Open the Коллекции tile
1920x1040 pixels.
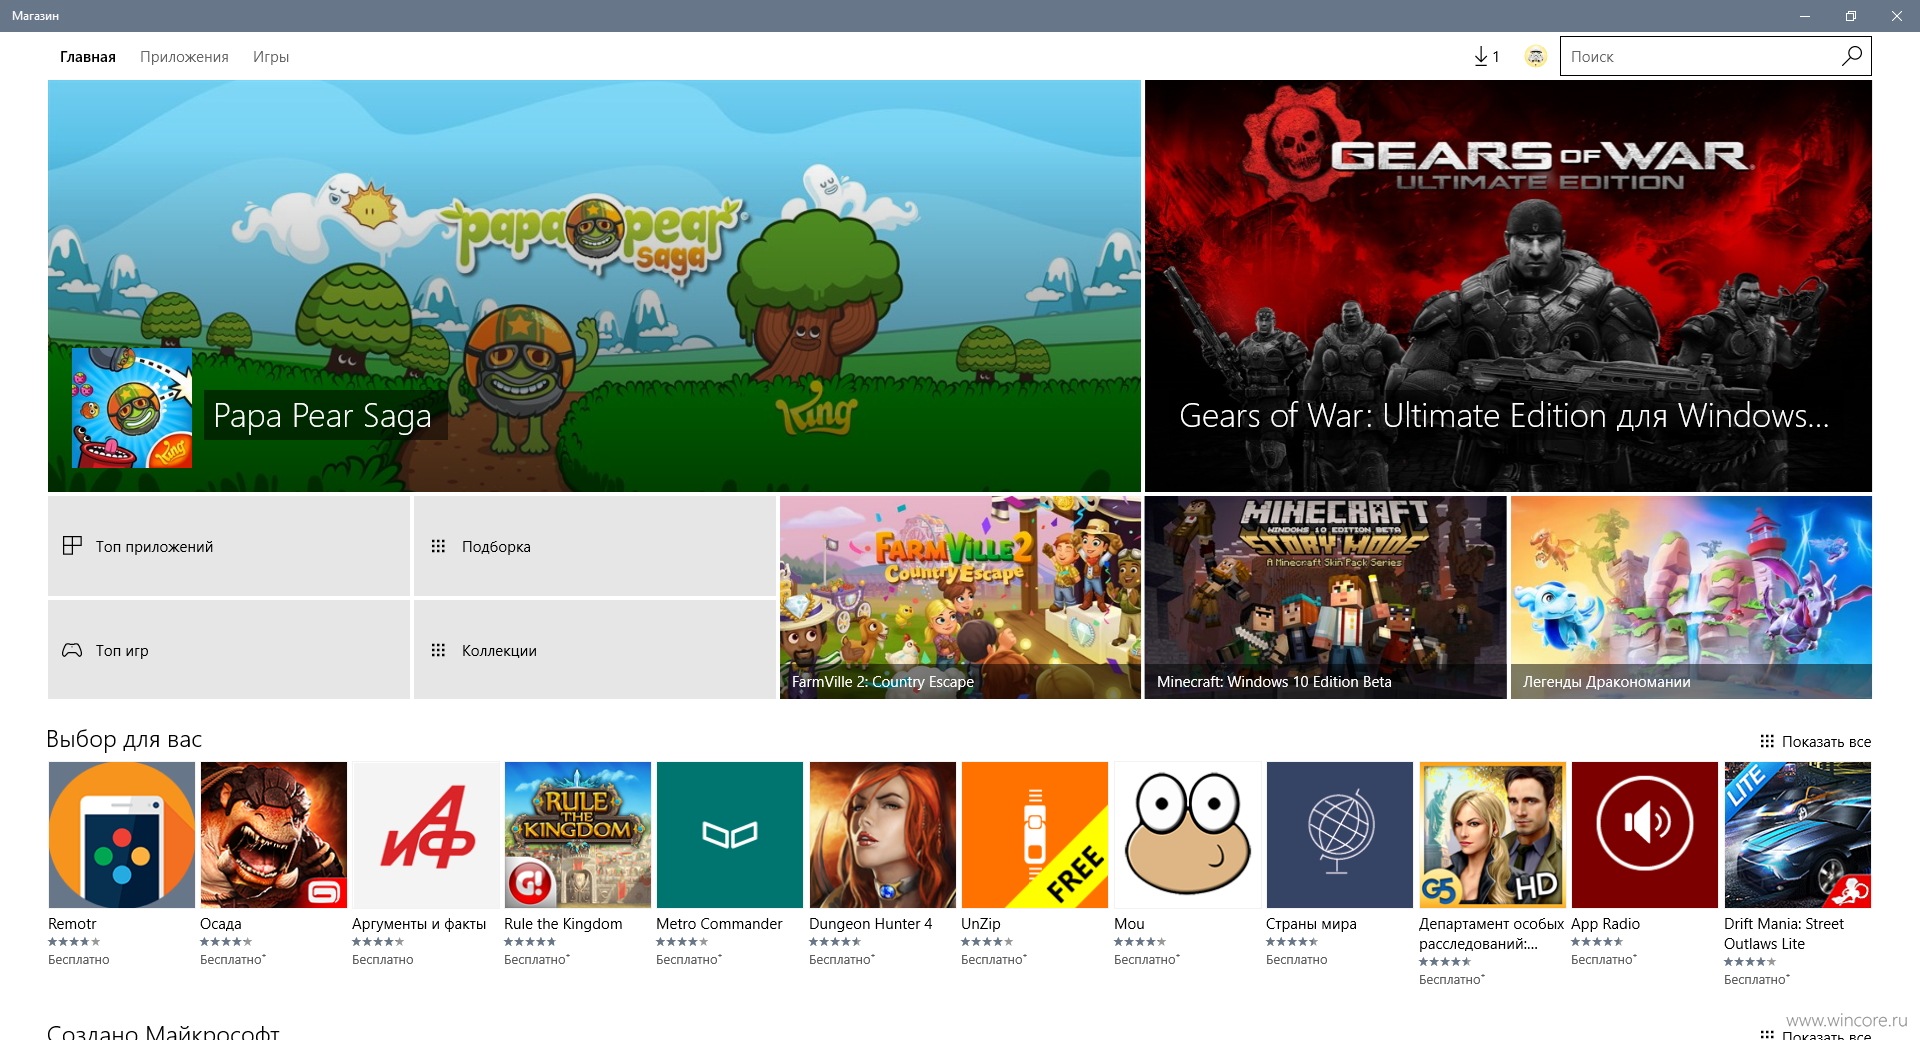[595, 650]
